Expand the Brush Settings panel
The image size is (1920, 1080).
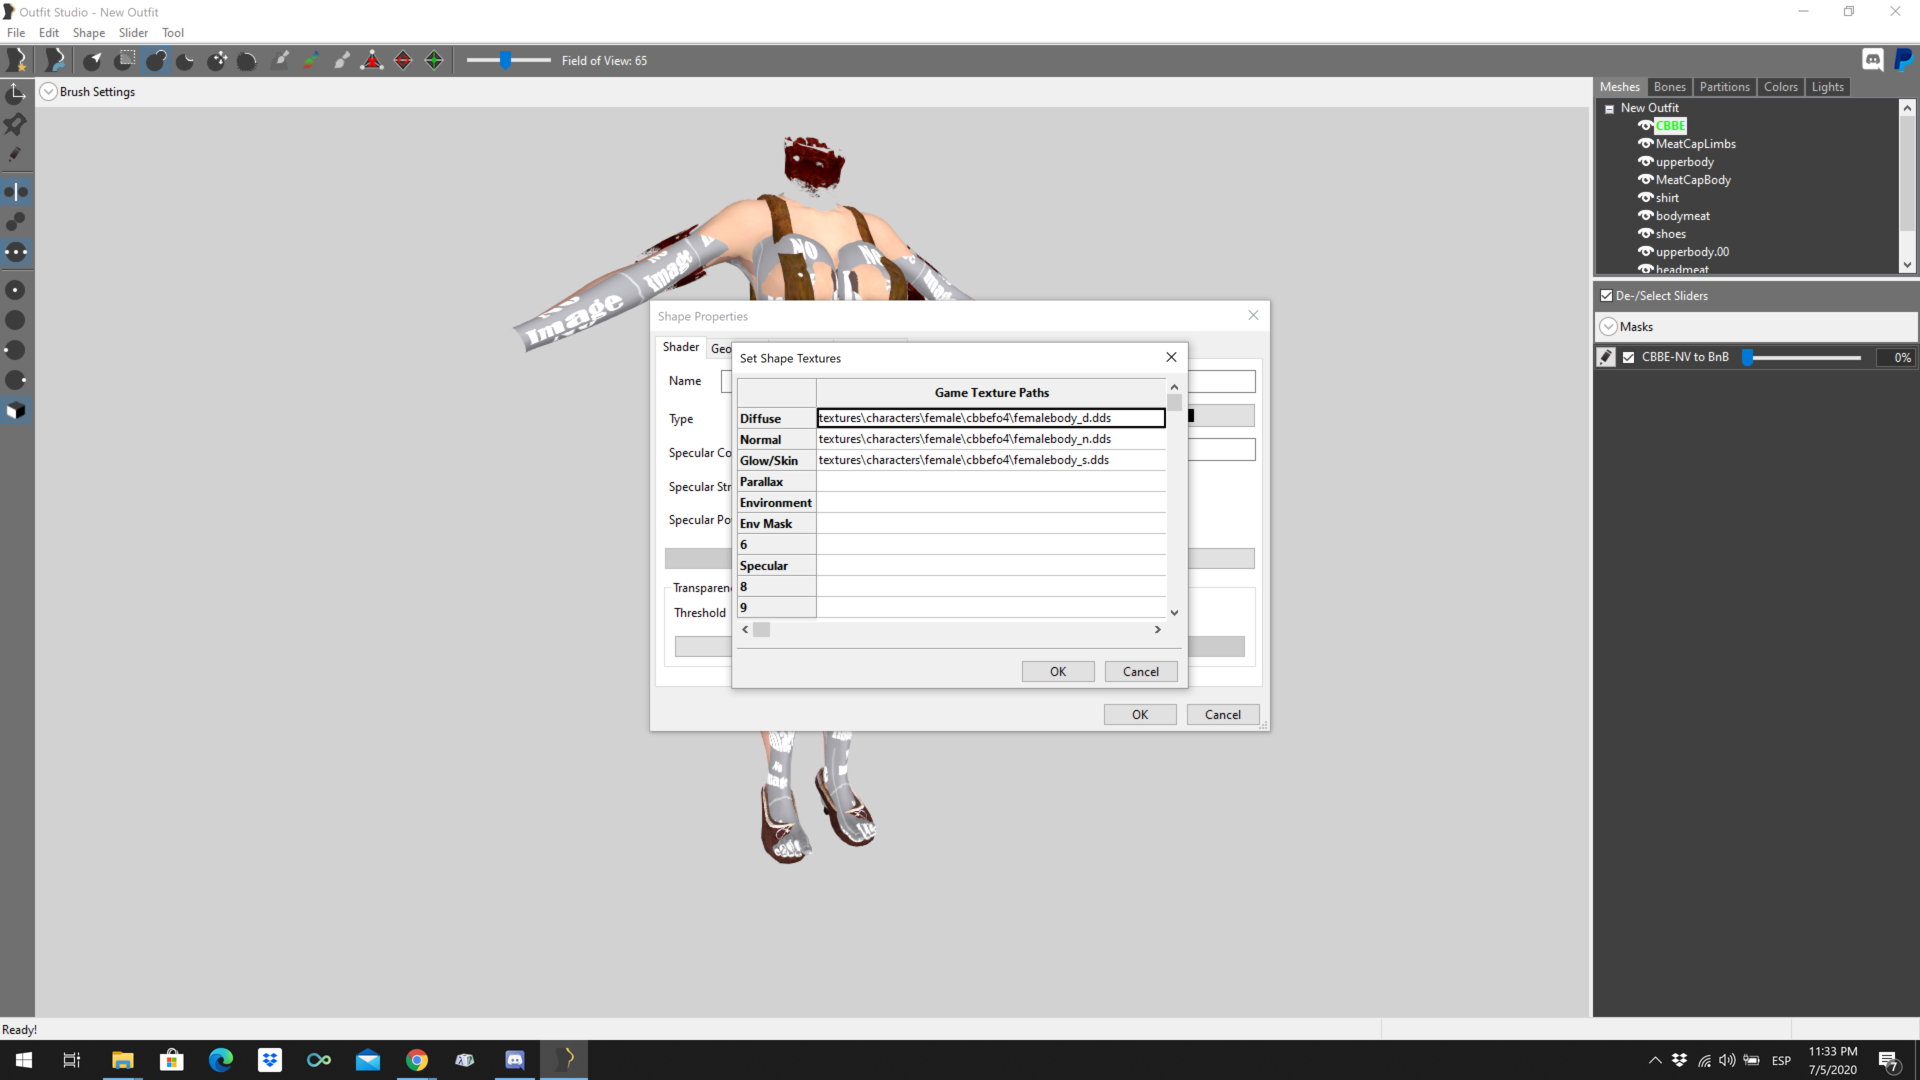(x=48, y=92)
